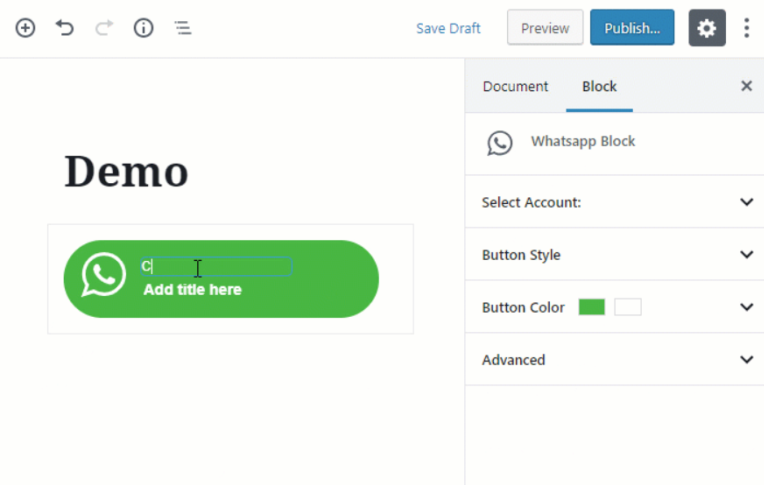This screenshot has width=764, height=485.
Task: Switch to the Document tab
Action: [x=515, y=86]
